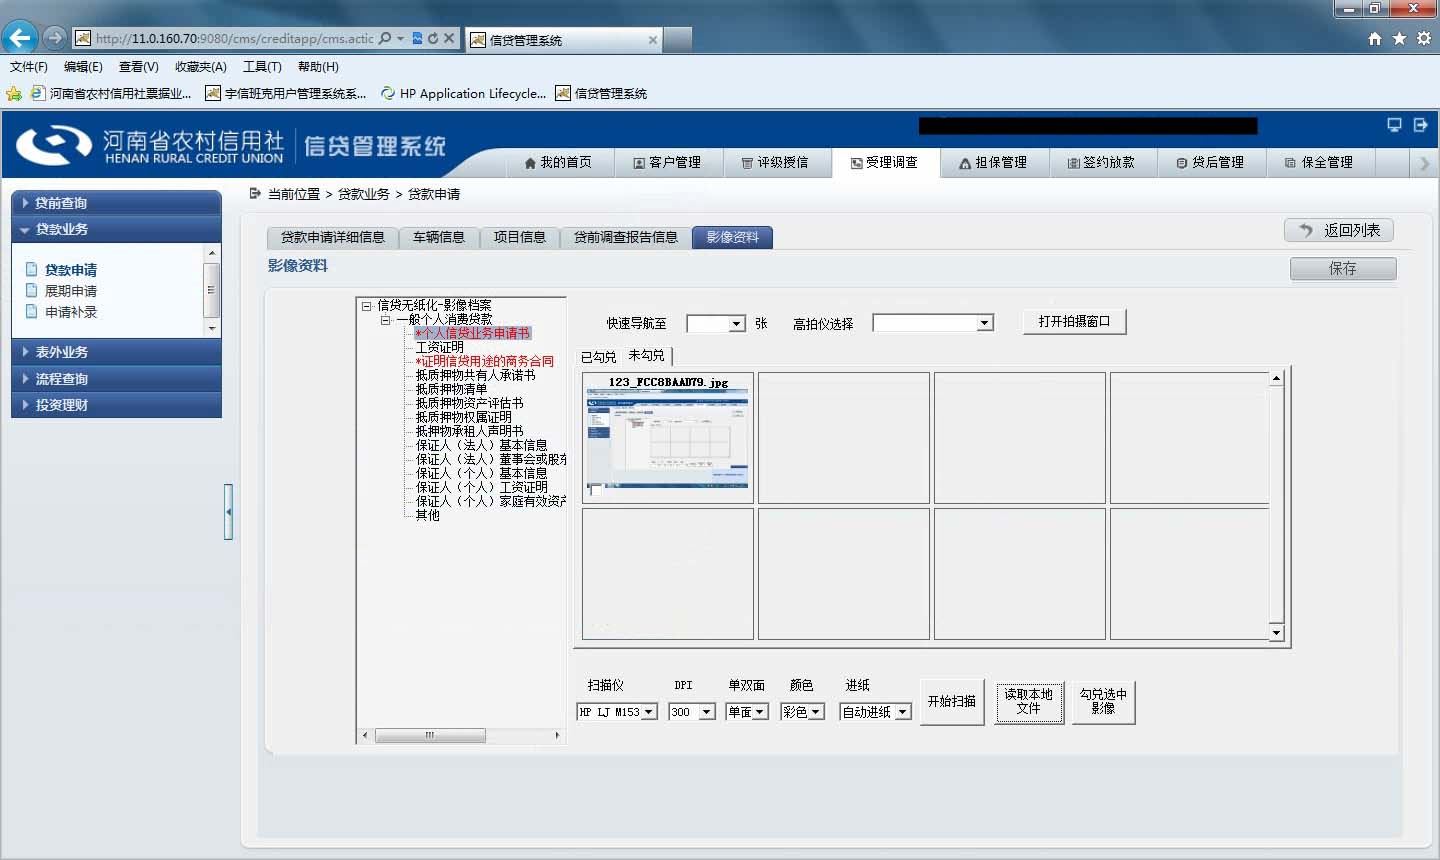Switch to the 项目信息 tab
Screen dimensions: 1440x860
(519, 238)
